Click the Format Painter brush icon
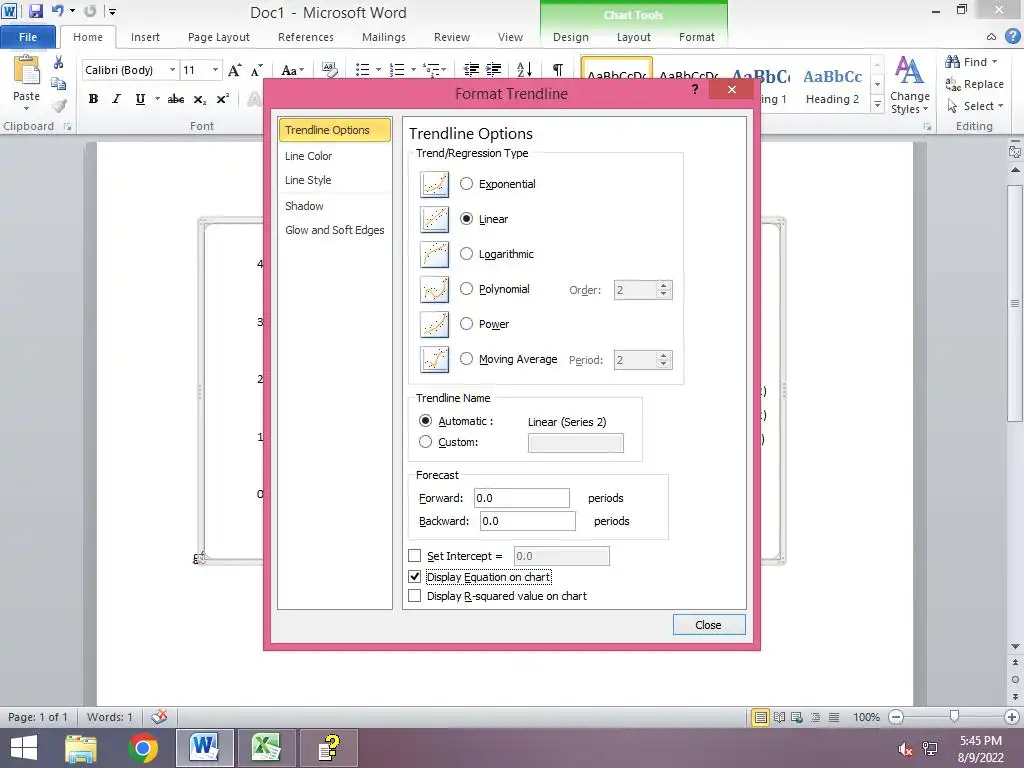The height and width of the screenshot is (768, 1024). click(x=59, y=105)
